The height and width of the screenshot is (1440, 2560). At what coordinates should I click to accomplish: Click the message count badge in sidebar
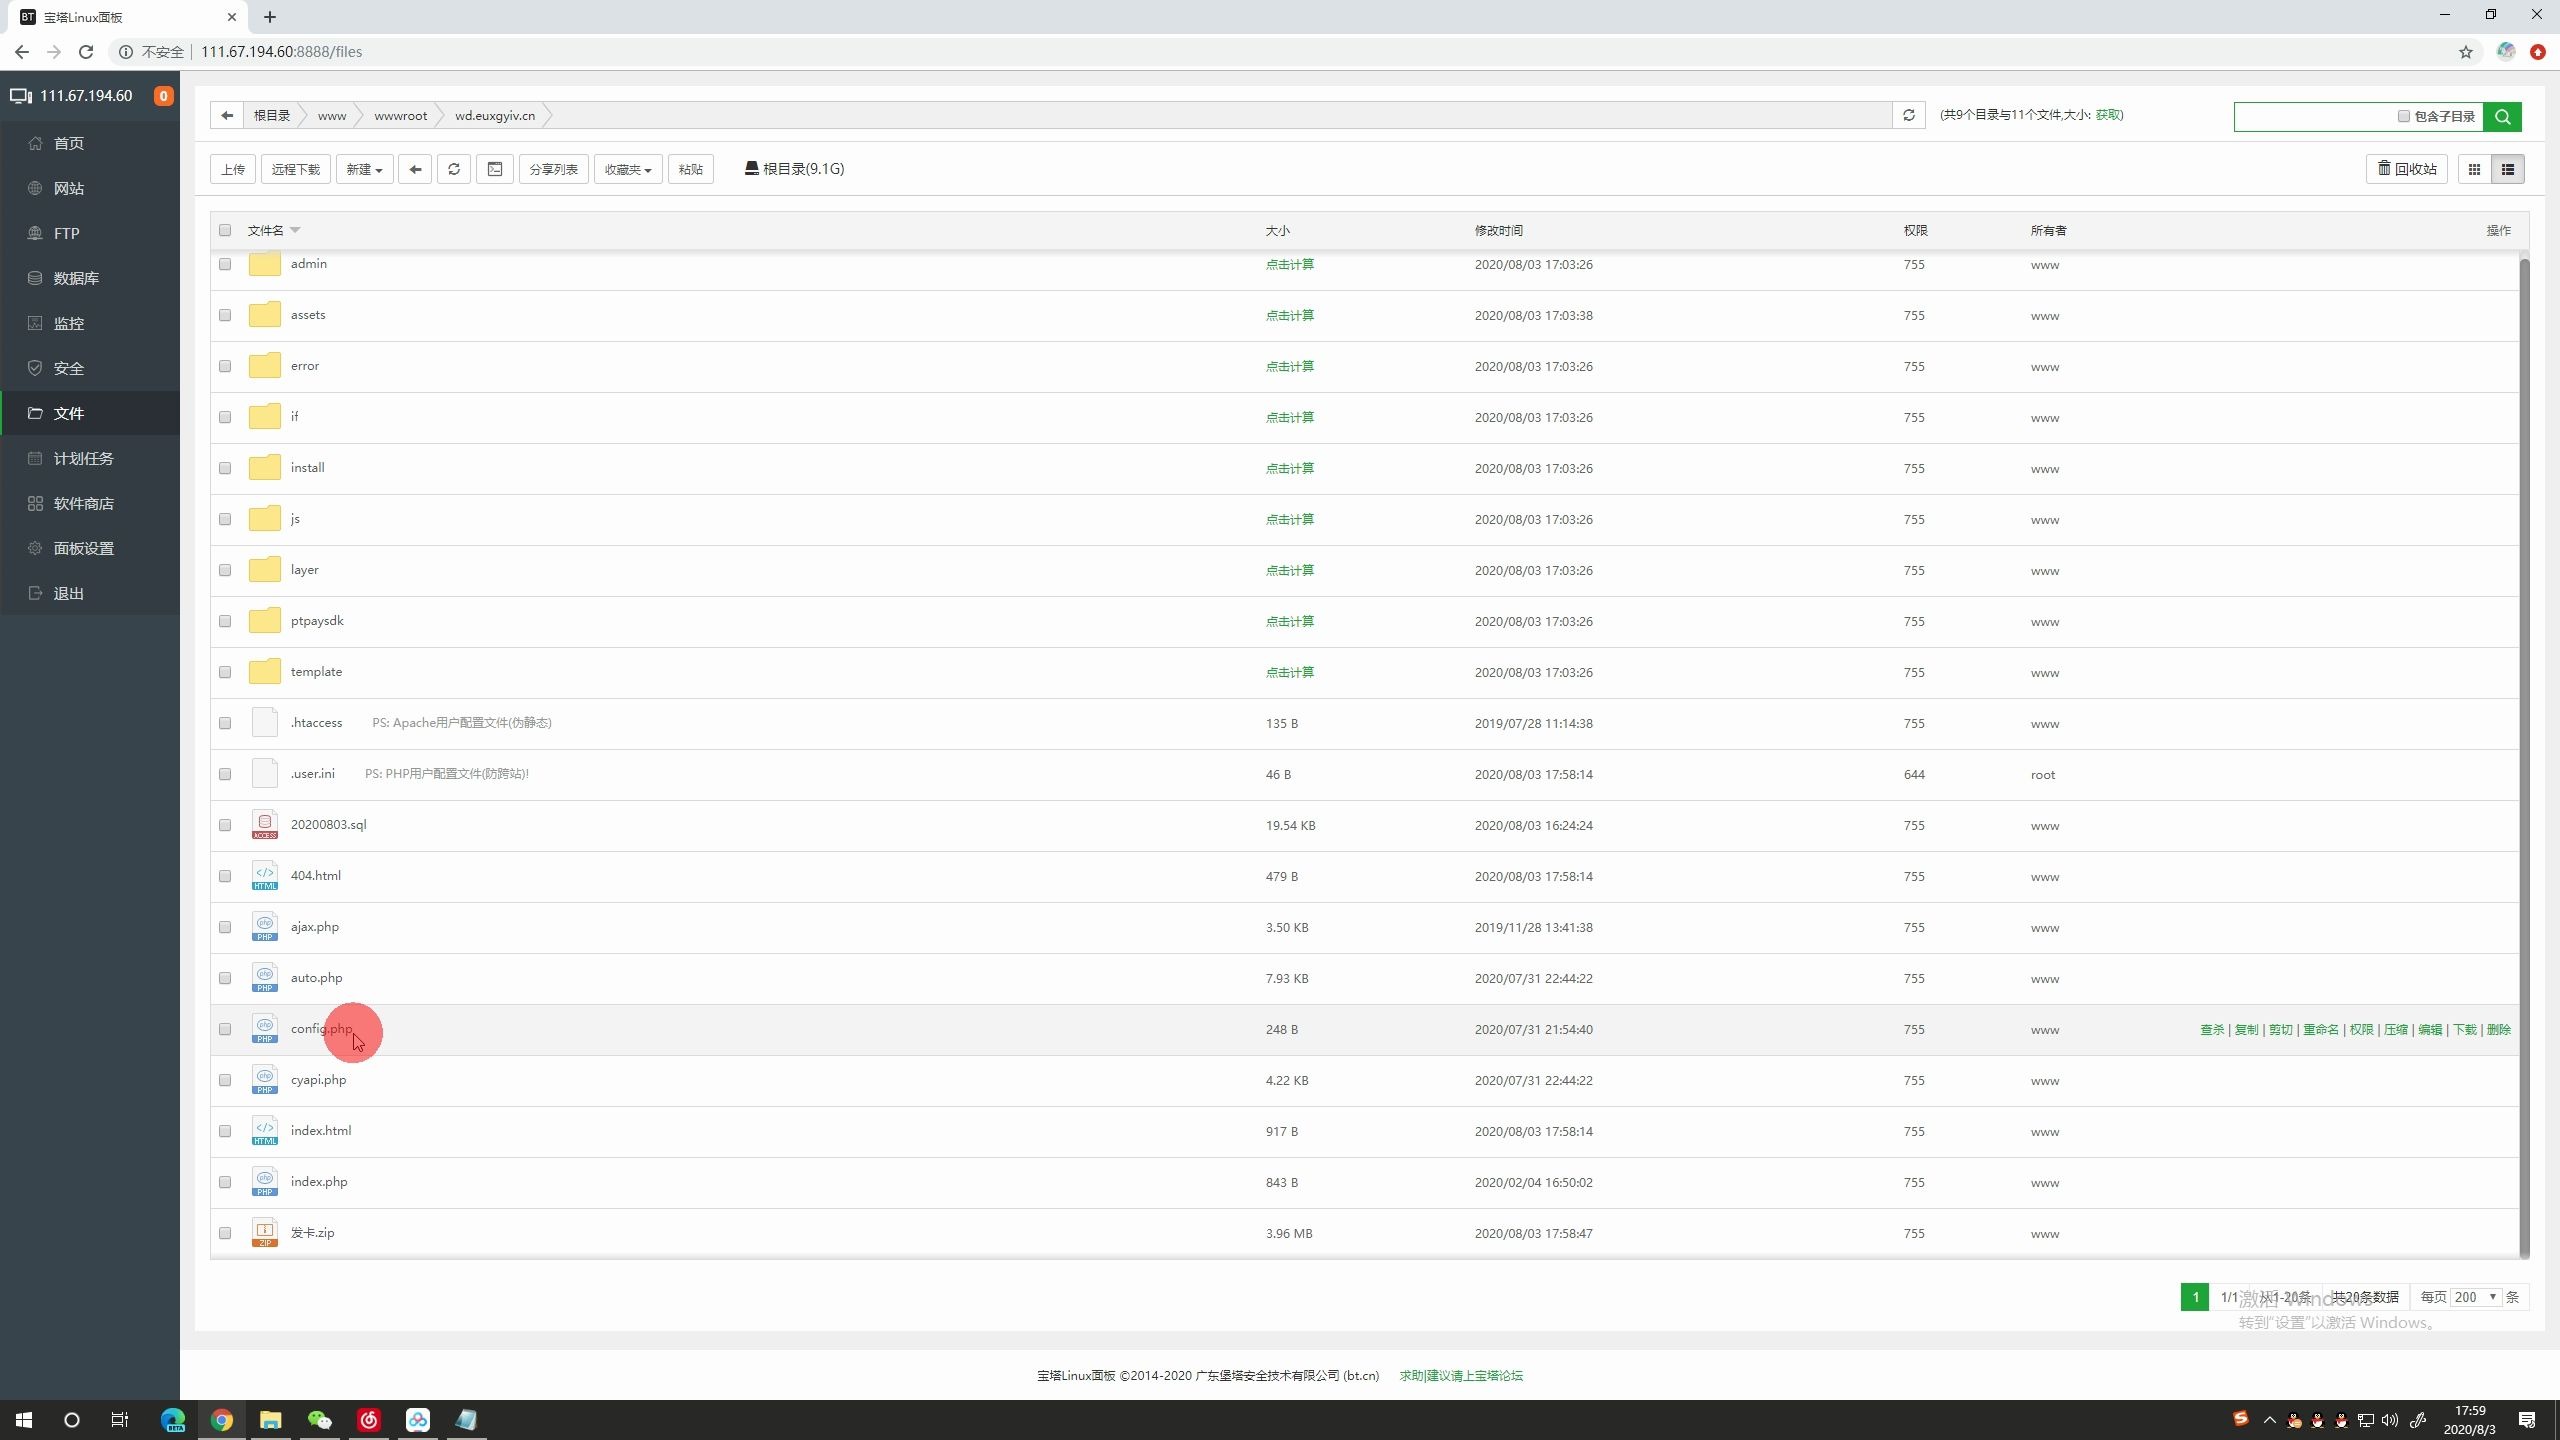(x=163, y=96)
